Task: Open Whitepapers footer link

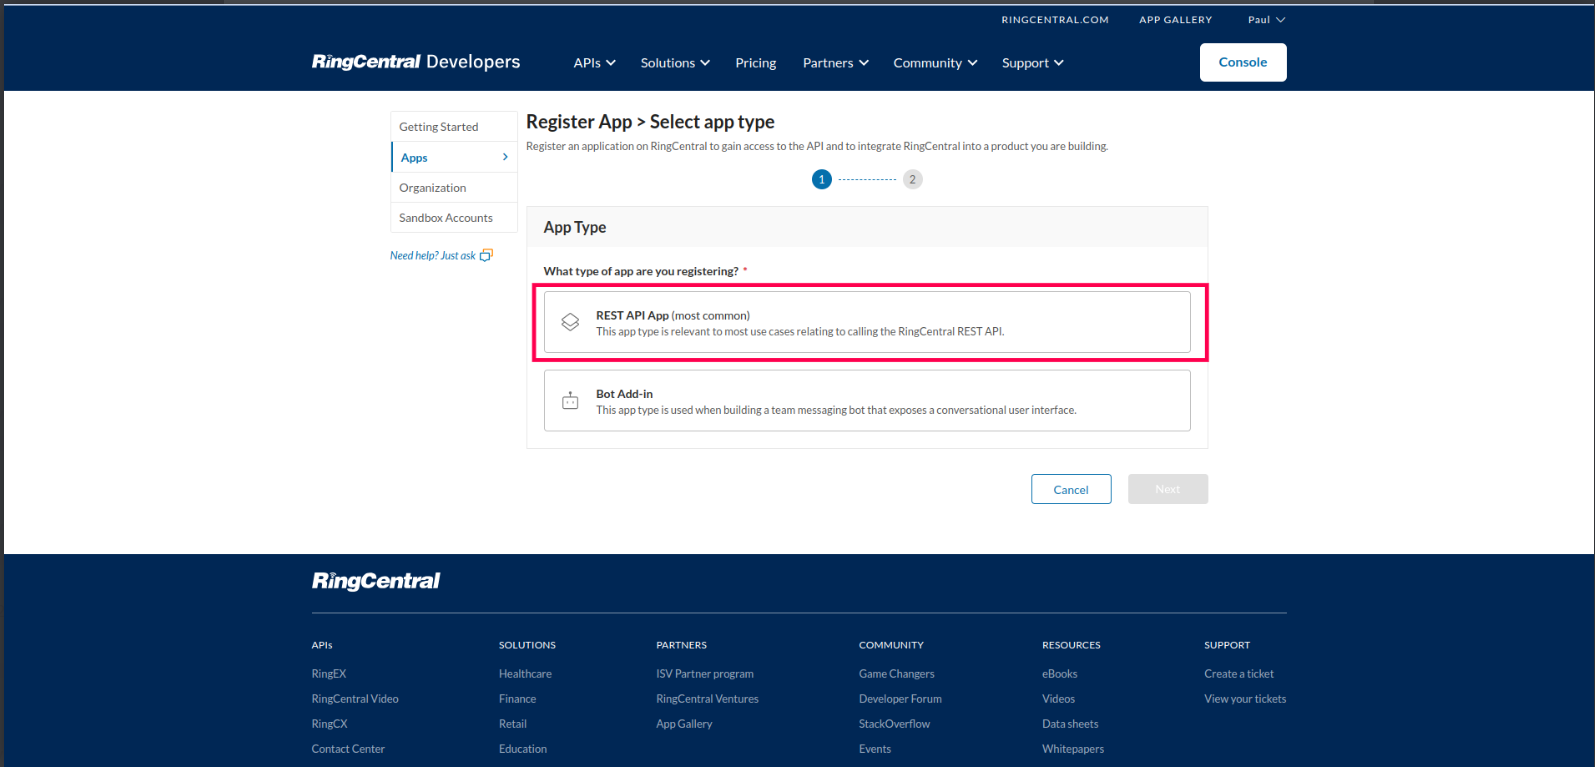Action: point(1073,749)
